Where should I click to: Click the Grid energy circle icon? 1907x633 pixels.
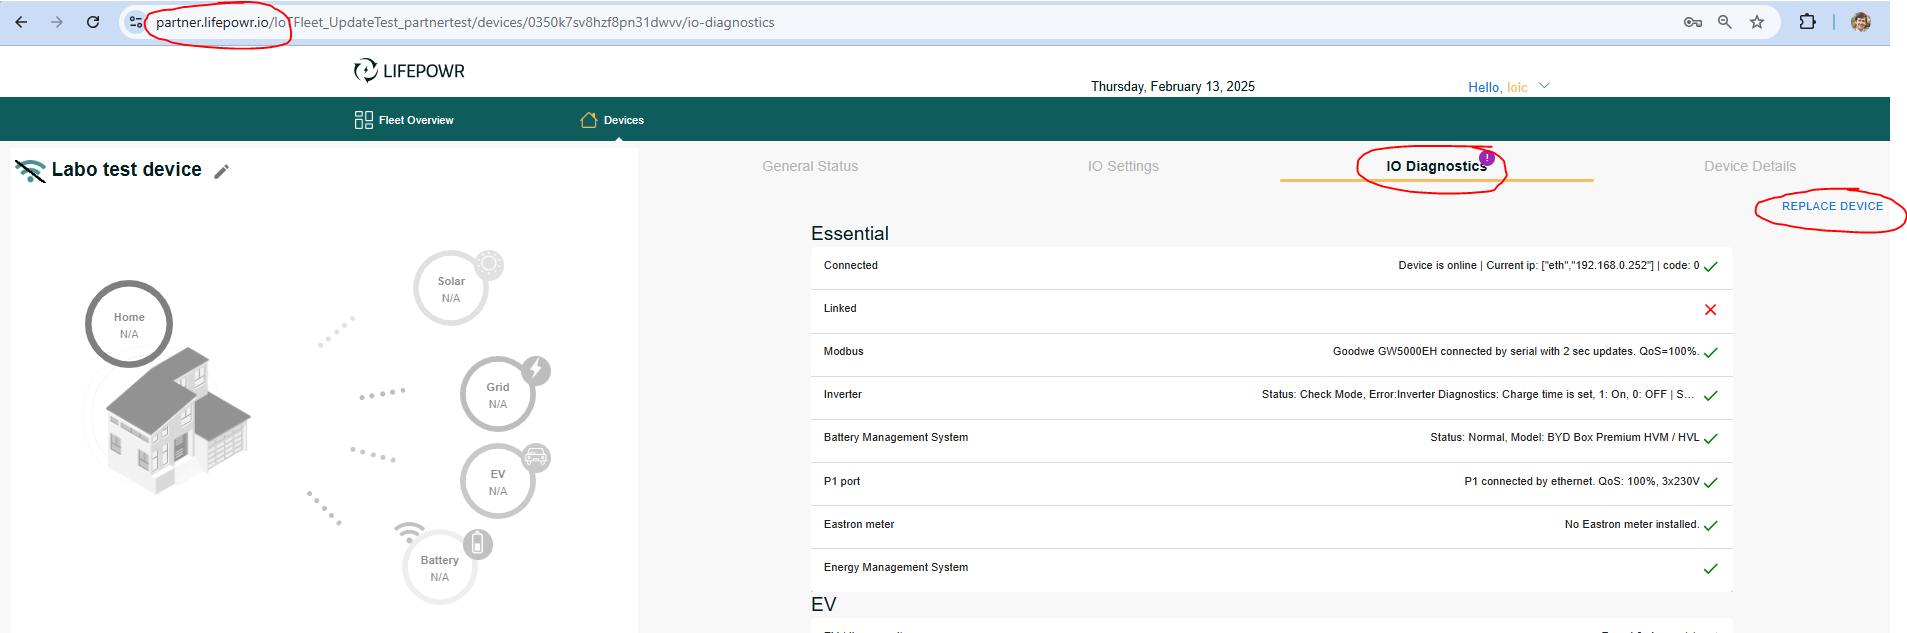coord(498,395)
